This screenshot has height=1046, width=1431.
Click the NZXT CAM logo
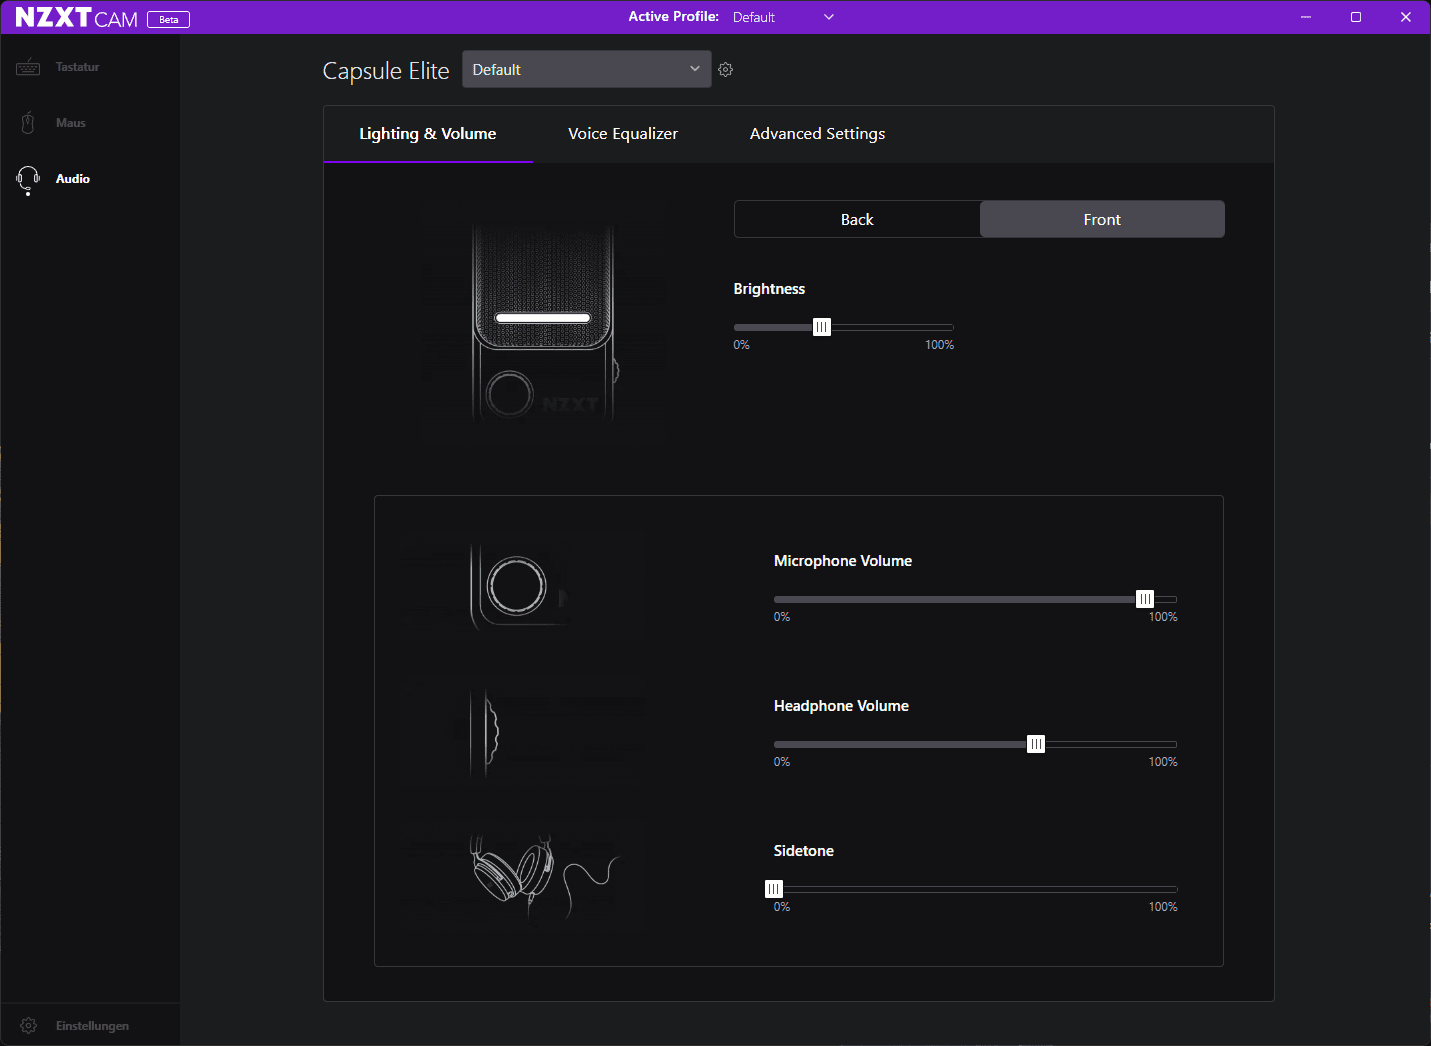coord(76,18)
